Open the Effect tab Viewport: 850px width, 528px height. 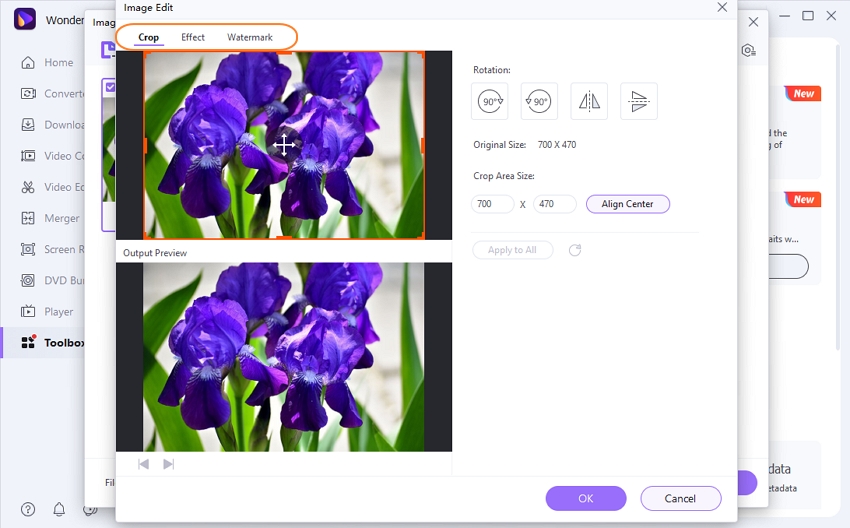193,37
